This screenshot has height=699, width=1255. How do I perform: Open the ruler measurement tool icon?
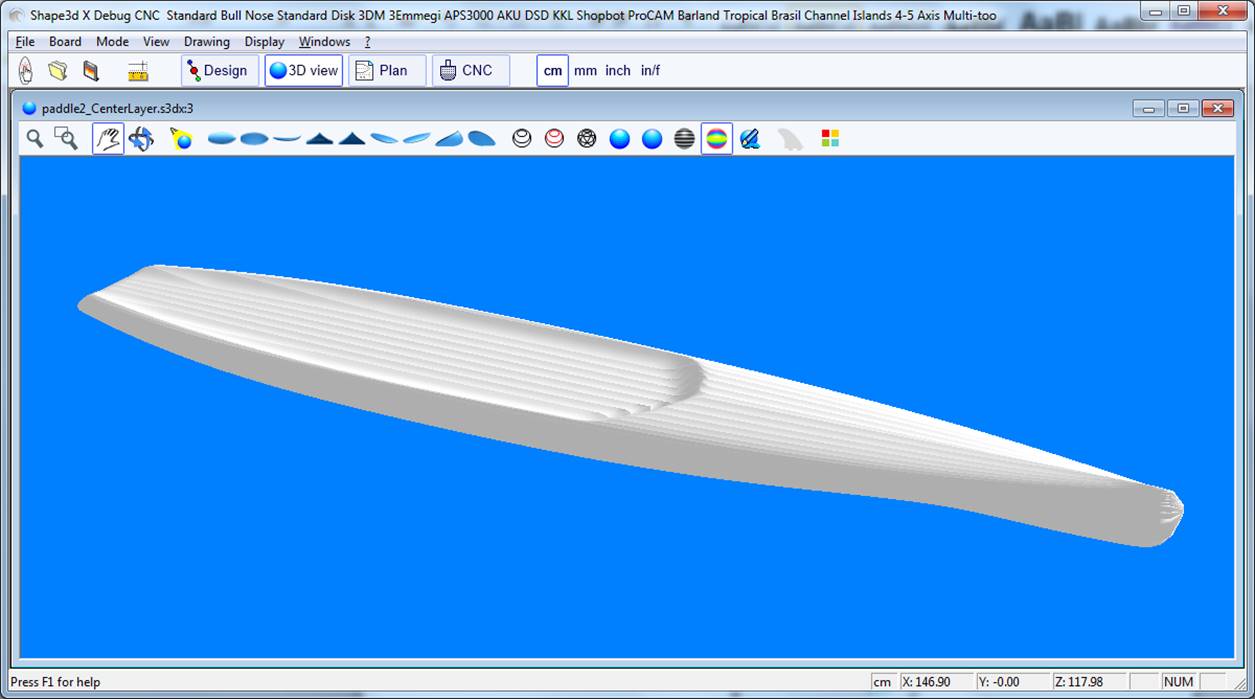pos(138,71)
